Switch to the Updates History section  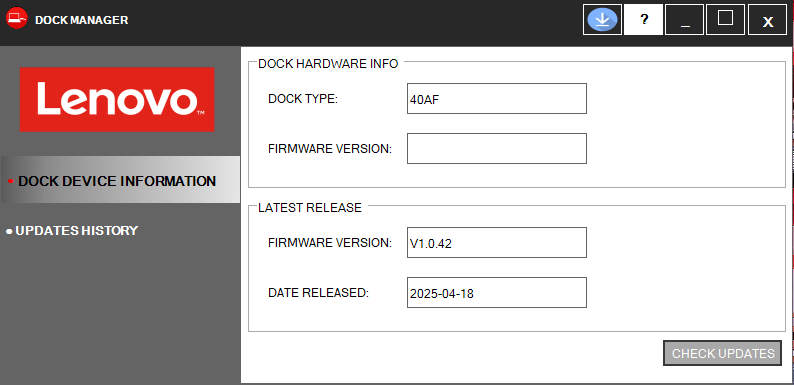pyautogui.click(x=76, y=230)
